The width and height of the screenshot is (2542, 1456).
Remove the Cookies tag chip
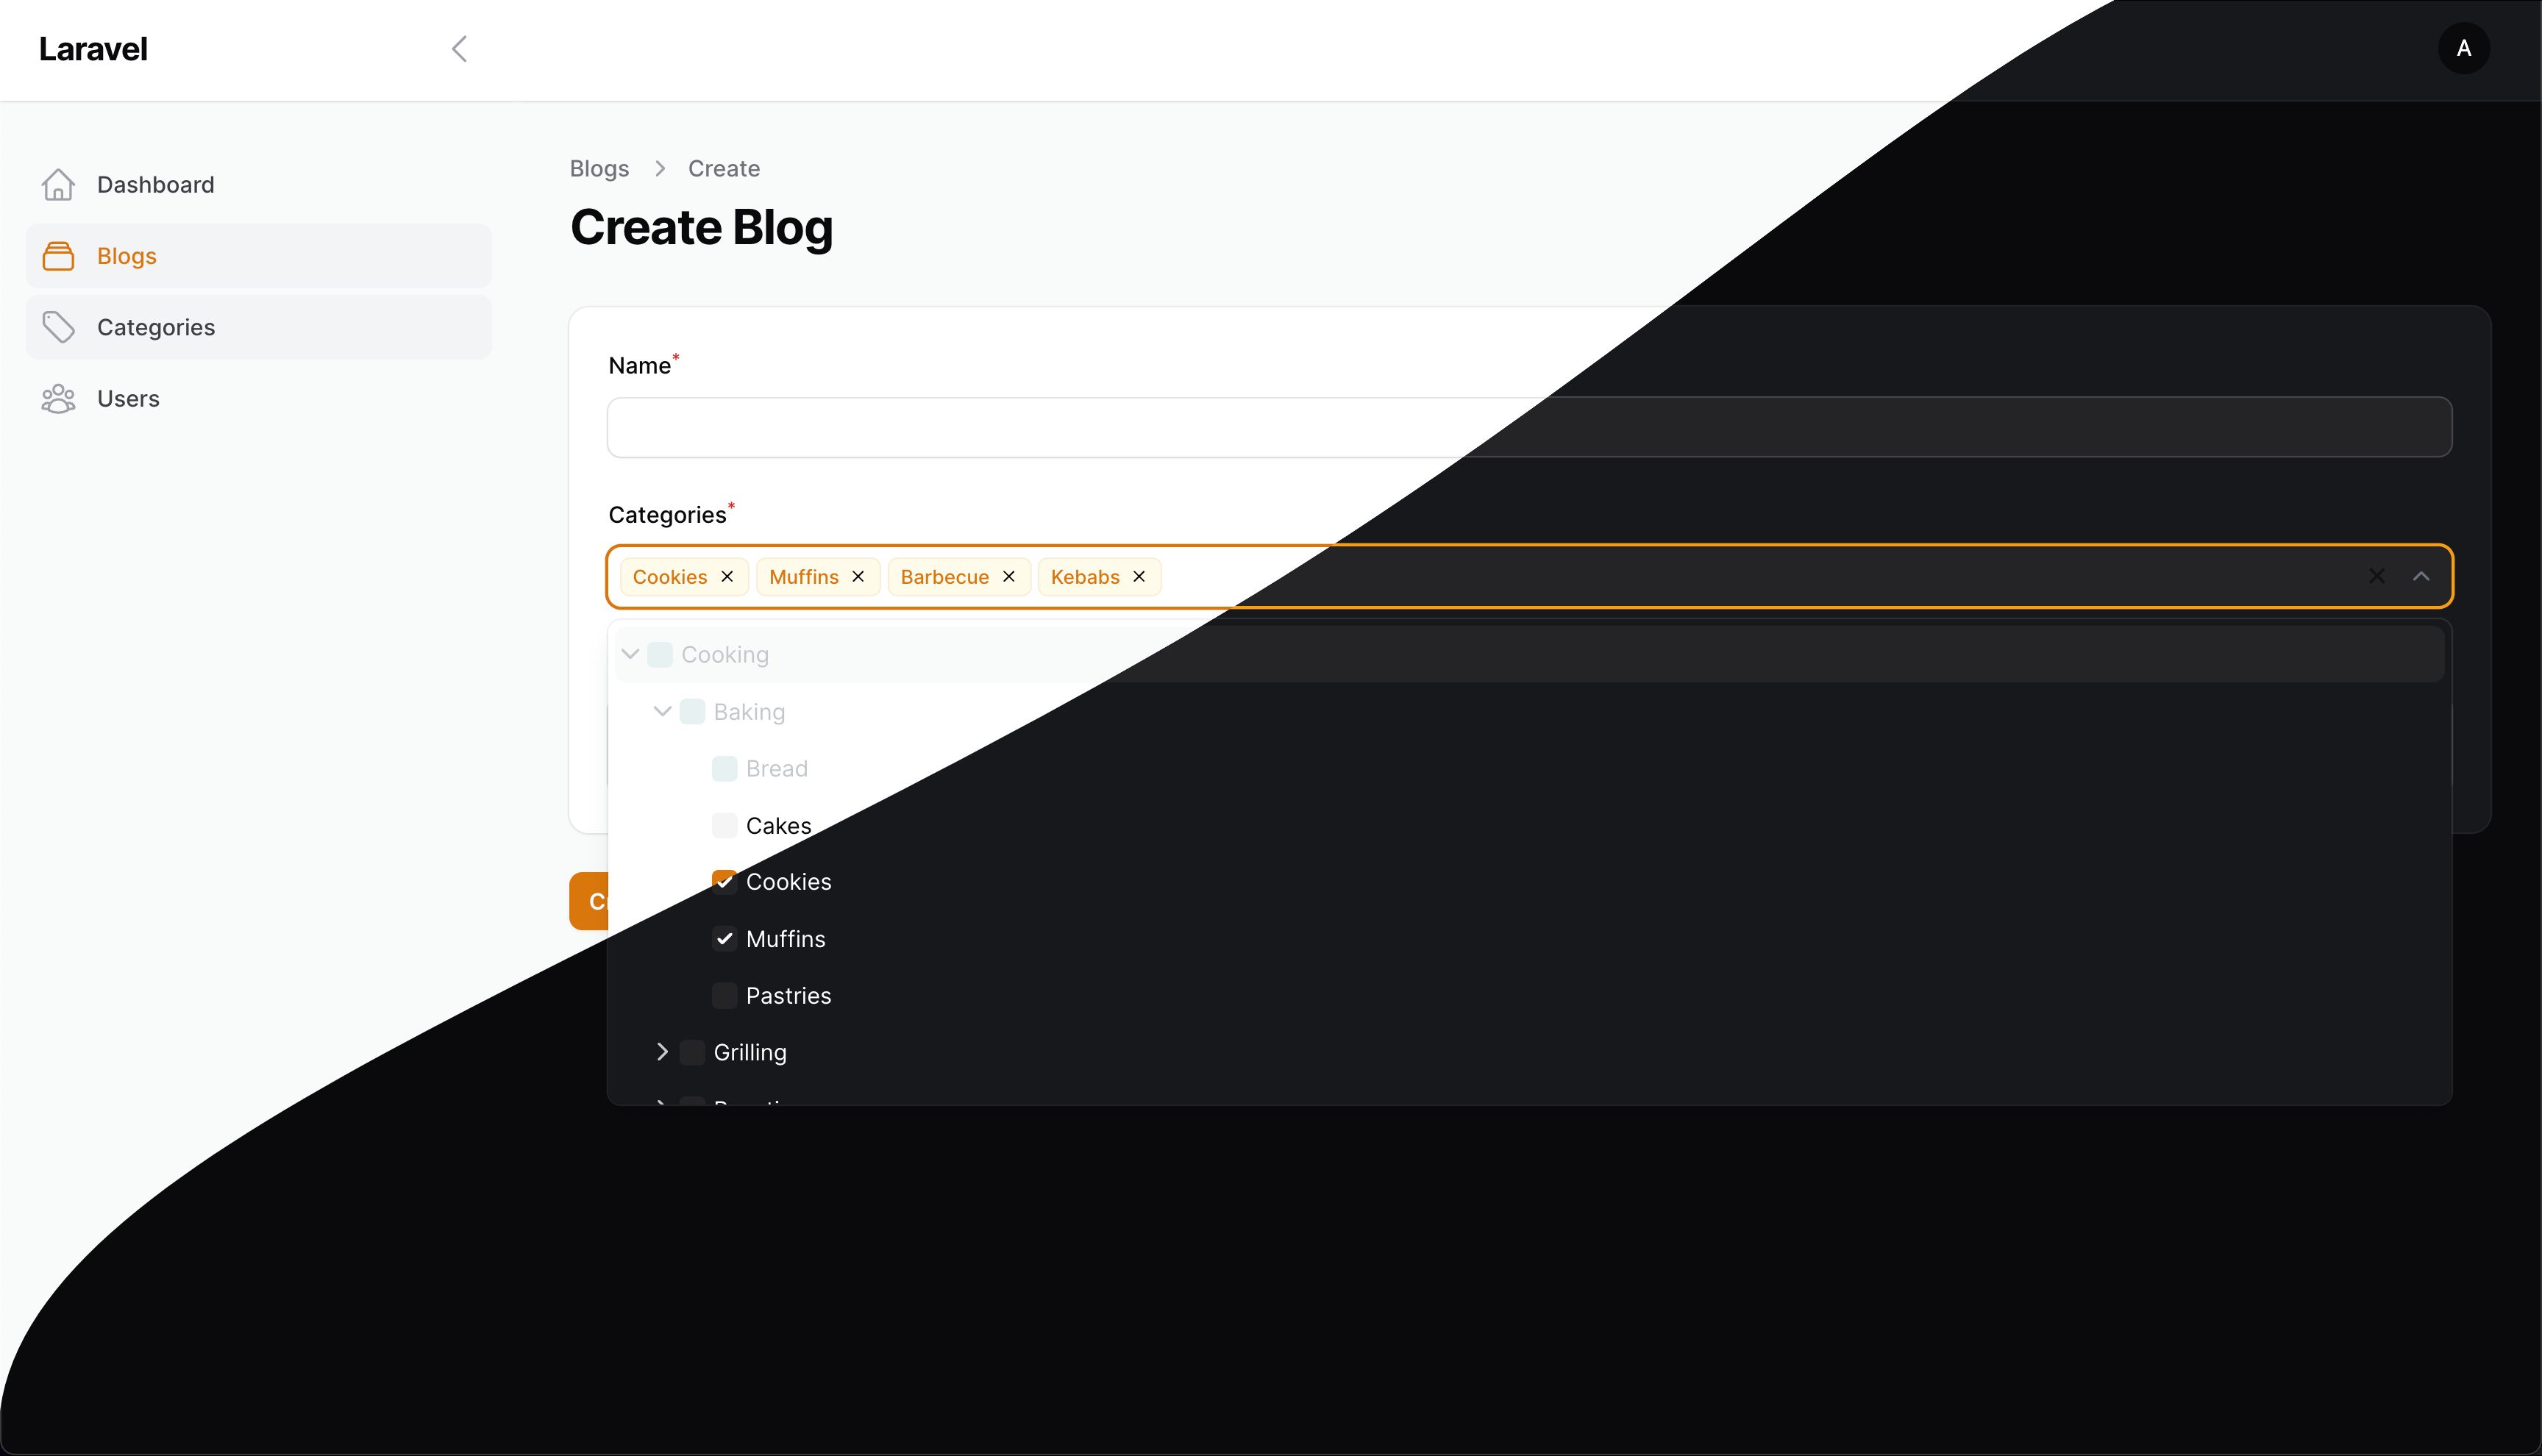tap(727, 577)
